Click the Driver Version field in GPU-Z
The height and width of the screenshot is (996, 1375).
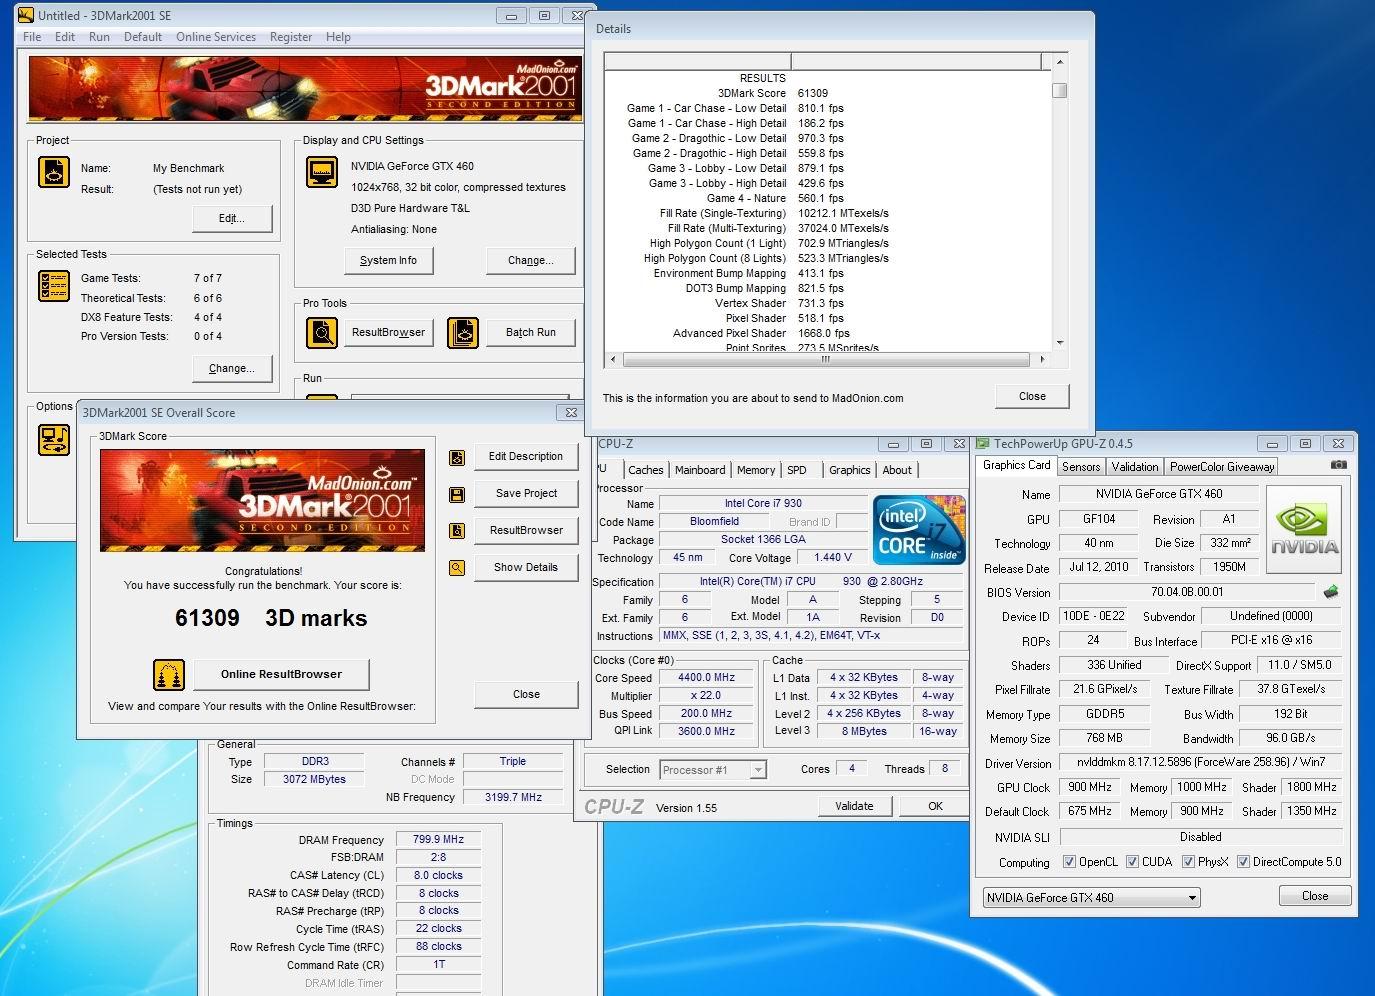tap(1201, 763)
